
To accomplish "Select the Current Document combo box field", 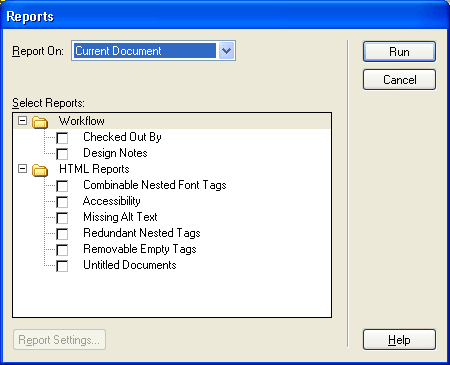I will 153,51.
